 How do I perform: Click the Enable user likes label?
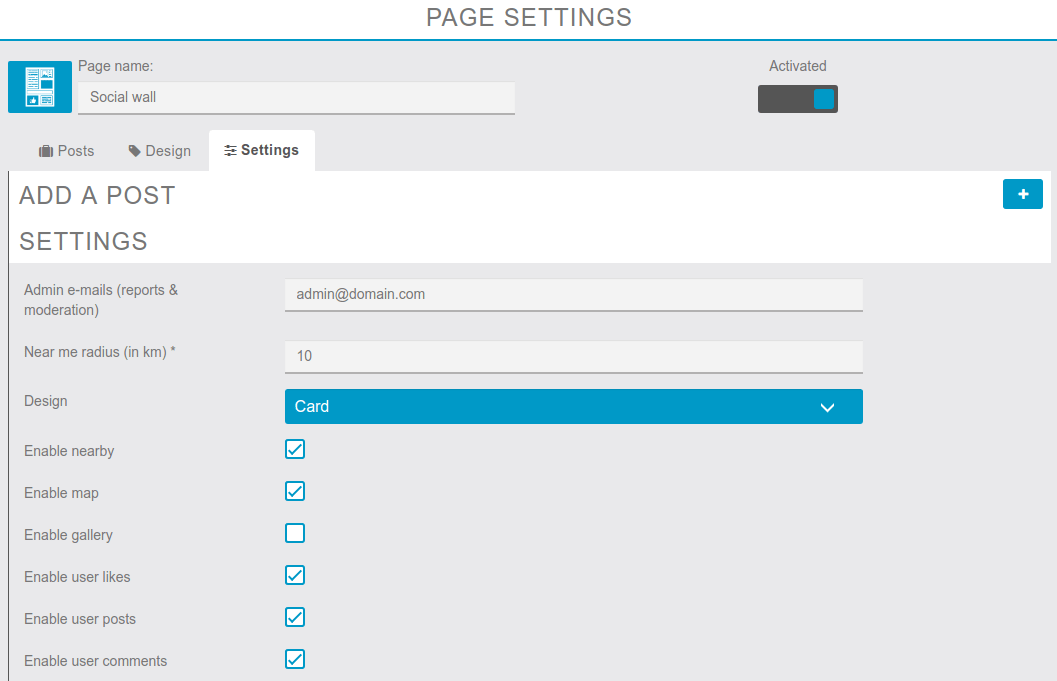pos(78,577)
